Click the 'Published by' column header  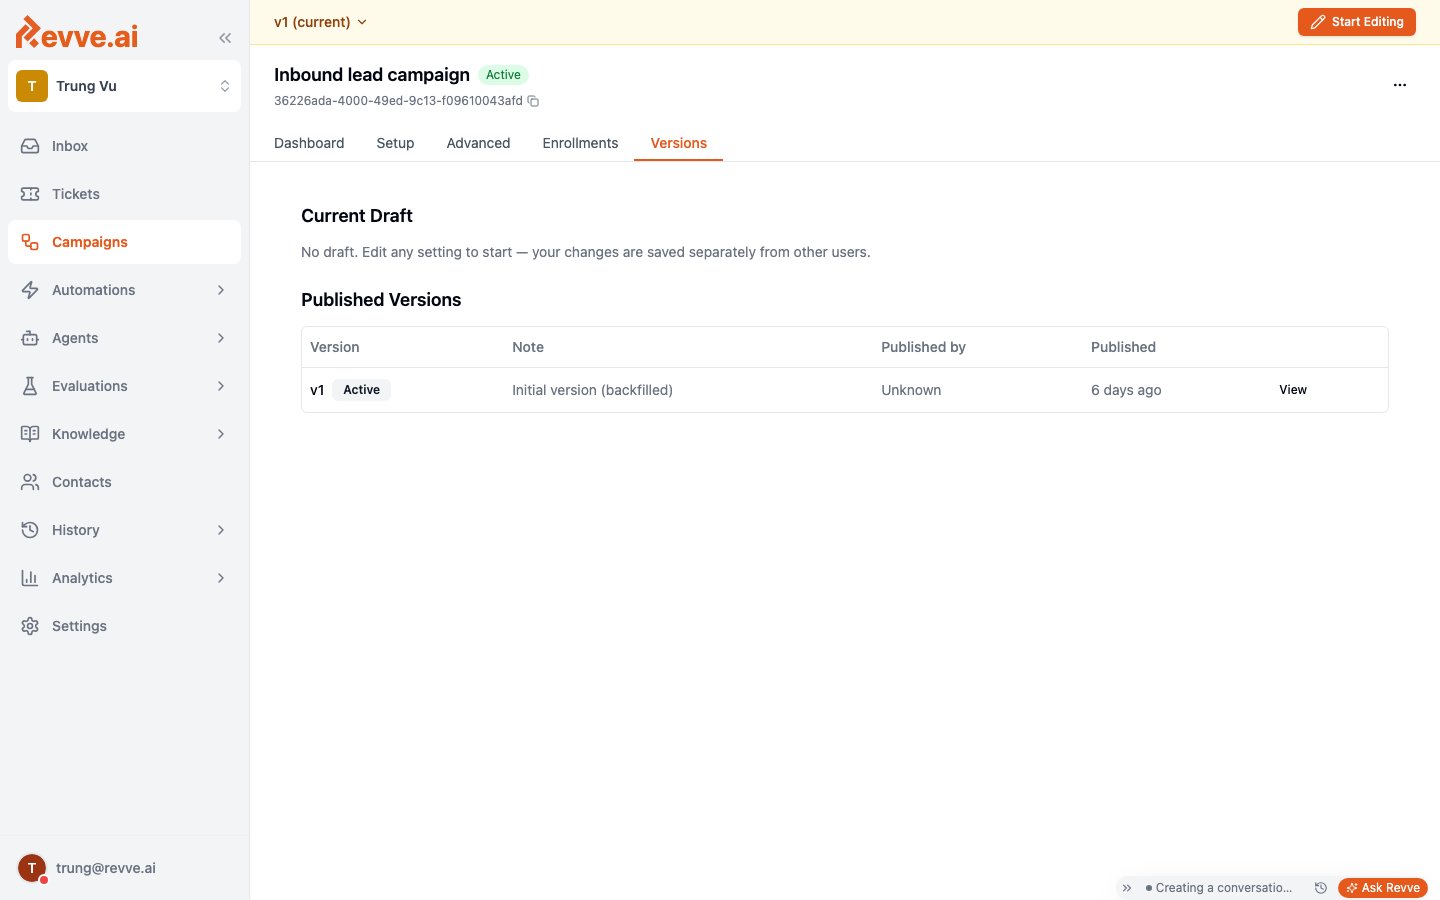coord(923,347)
